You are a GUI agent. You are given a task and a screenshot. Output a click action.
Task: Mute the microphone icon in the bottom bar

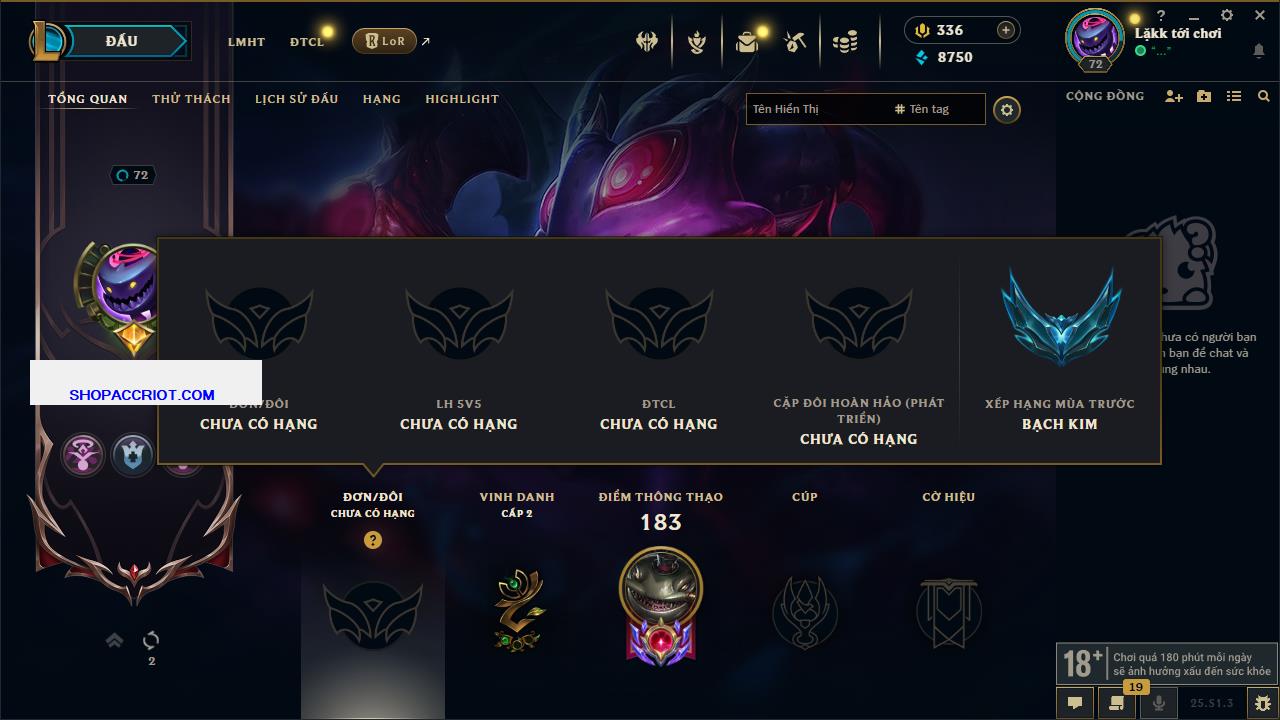(x=1160, y=703)
